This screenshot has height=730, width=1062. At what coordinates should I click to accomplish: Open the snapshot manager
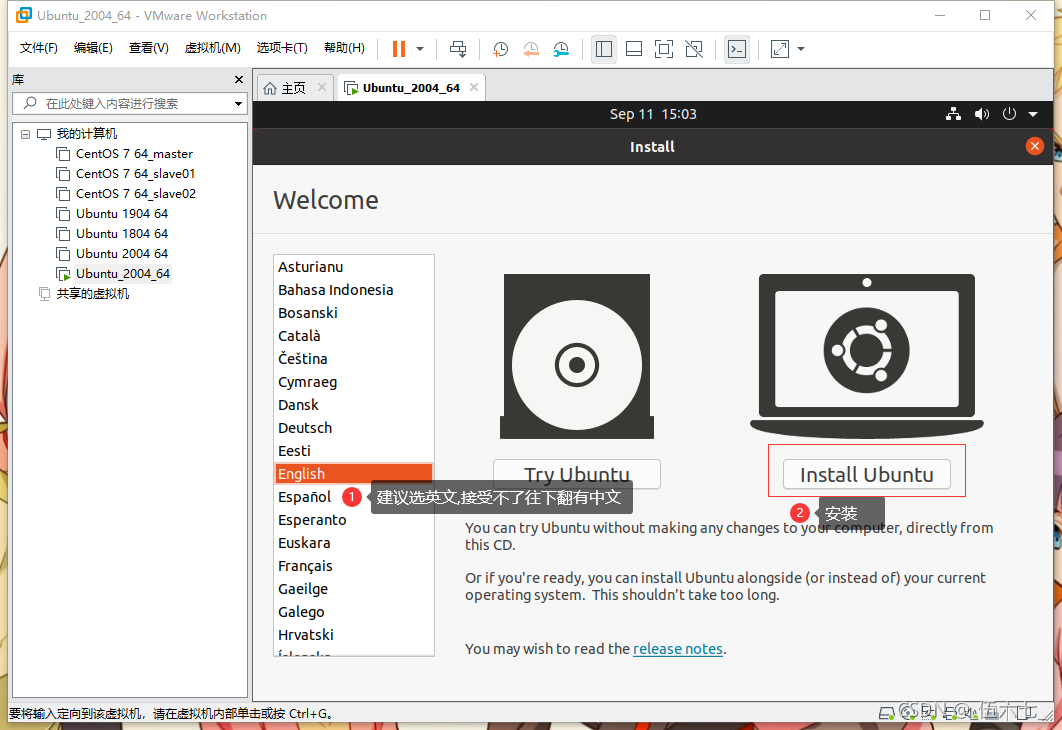tap(561, 49)
